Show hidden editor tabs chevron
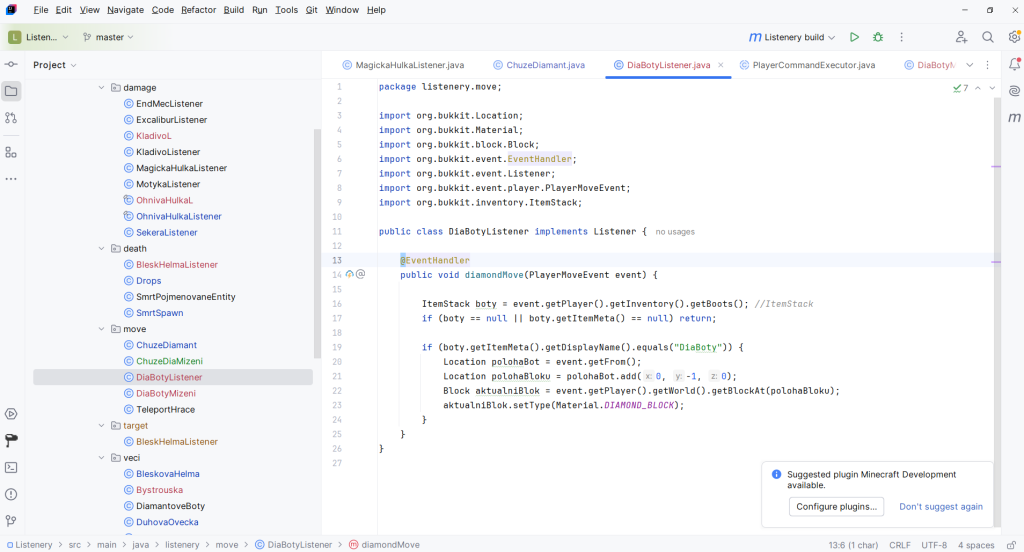1024x552 pixels. tap(970, 65)
